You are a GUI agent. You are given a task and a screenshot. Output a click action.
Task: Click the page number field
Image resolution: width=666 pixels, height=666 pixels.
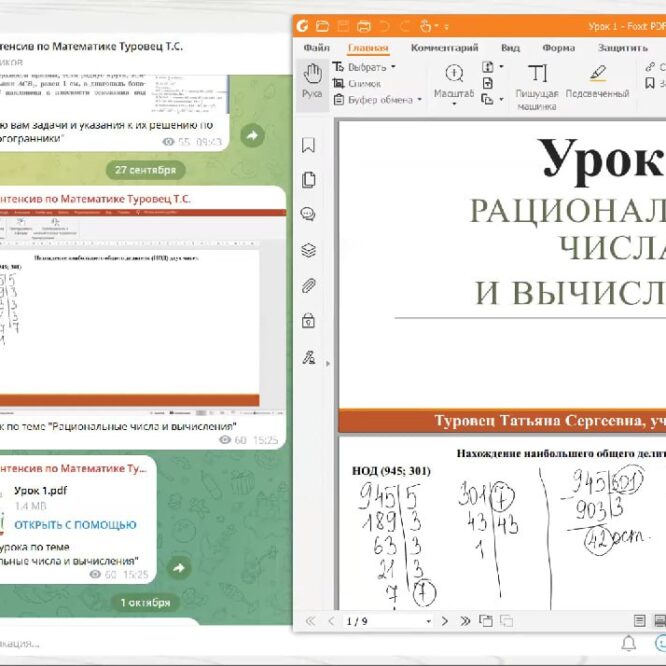[x=380, y=621]
